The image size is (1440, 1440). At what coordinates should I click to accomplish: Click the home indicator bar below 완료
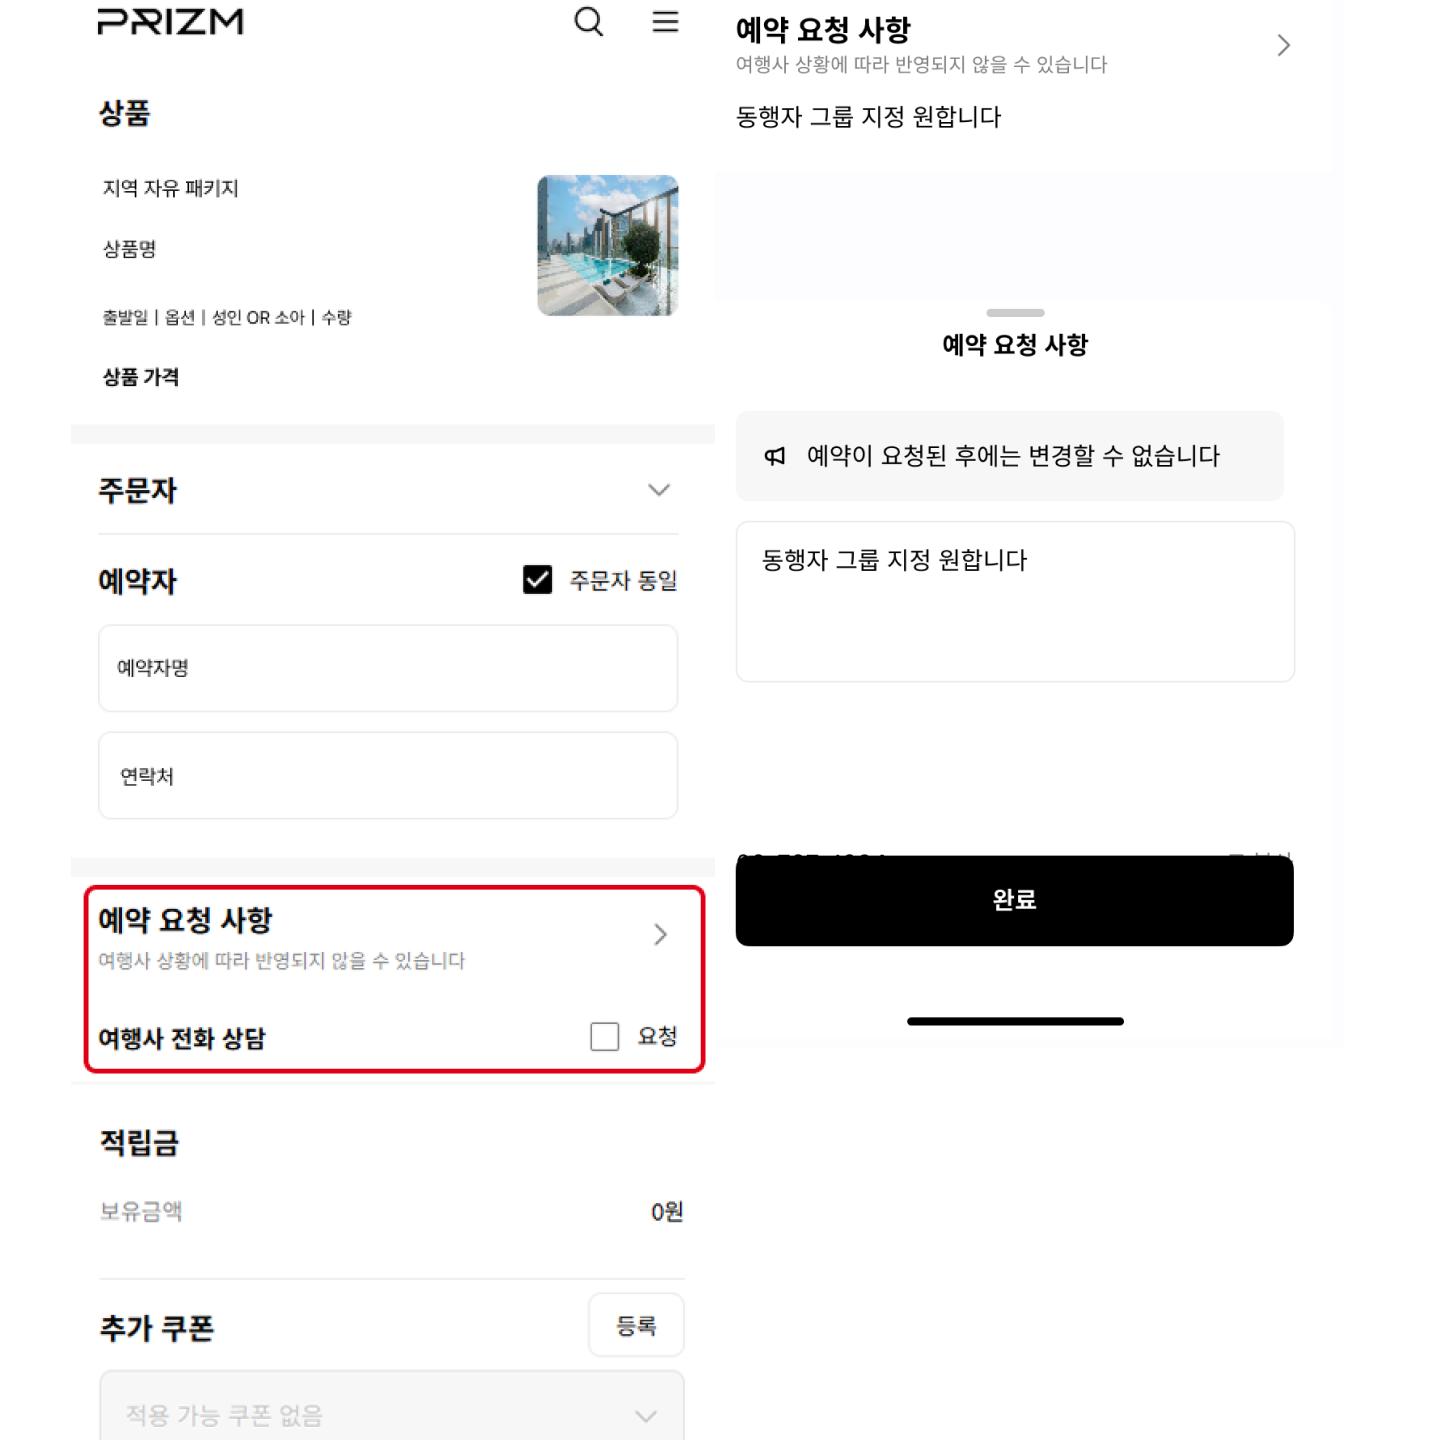pyautogui.click(x=1015, y=1021)
